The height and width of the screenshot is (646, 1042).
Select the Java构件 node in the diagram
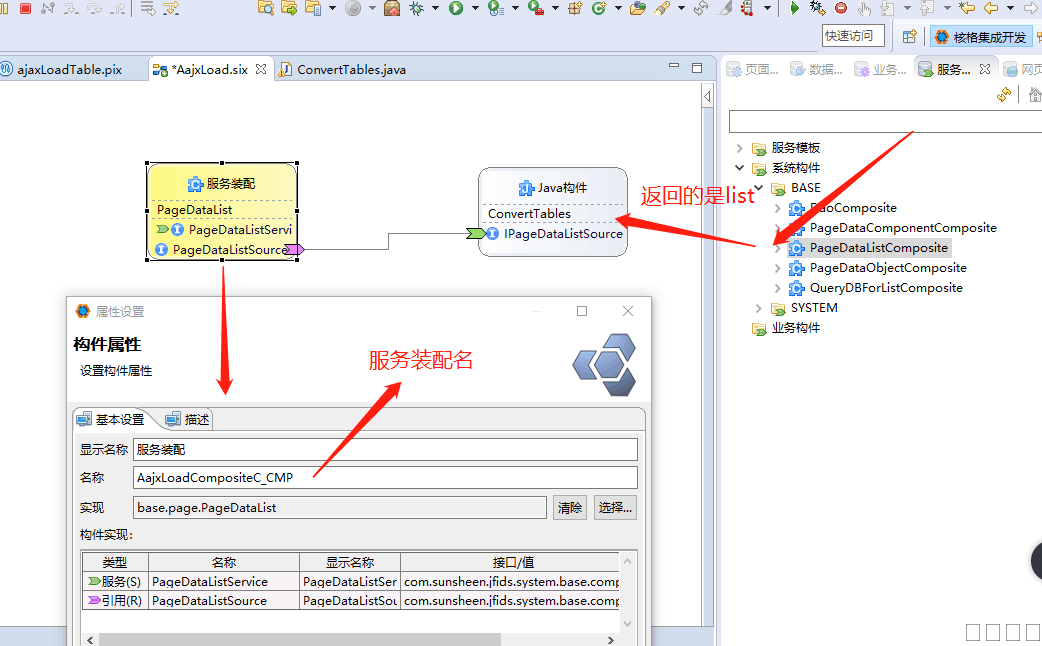[x=552, y=188]
